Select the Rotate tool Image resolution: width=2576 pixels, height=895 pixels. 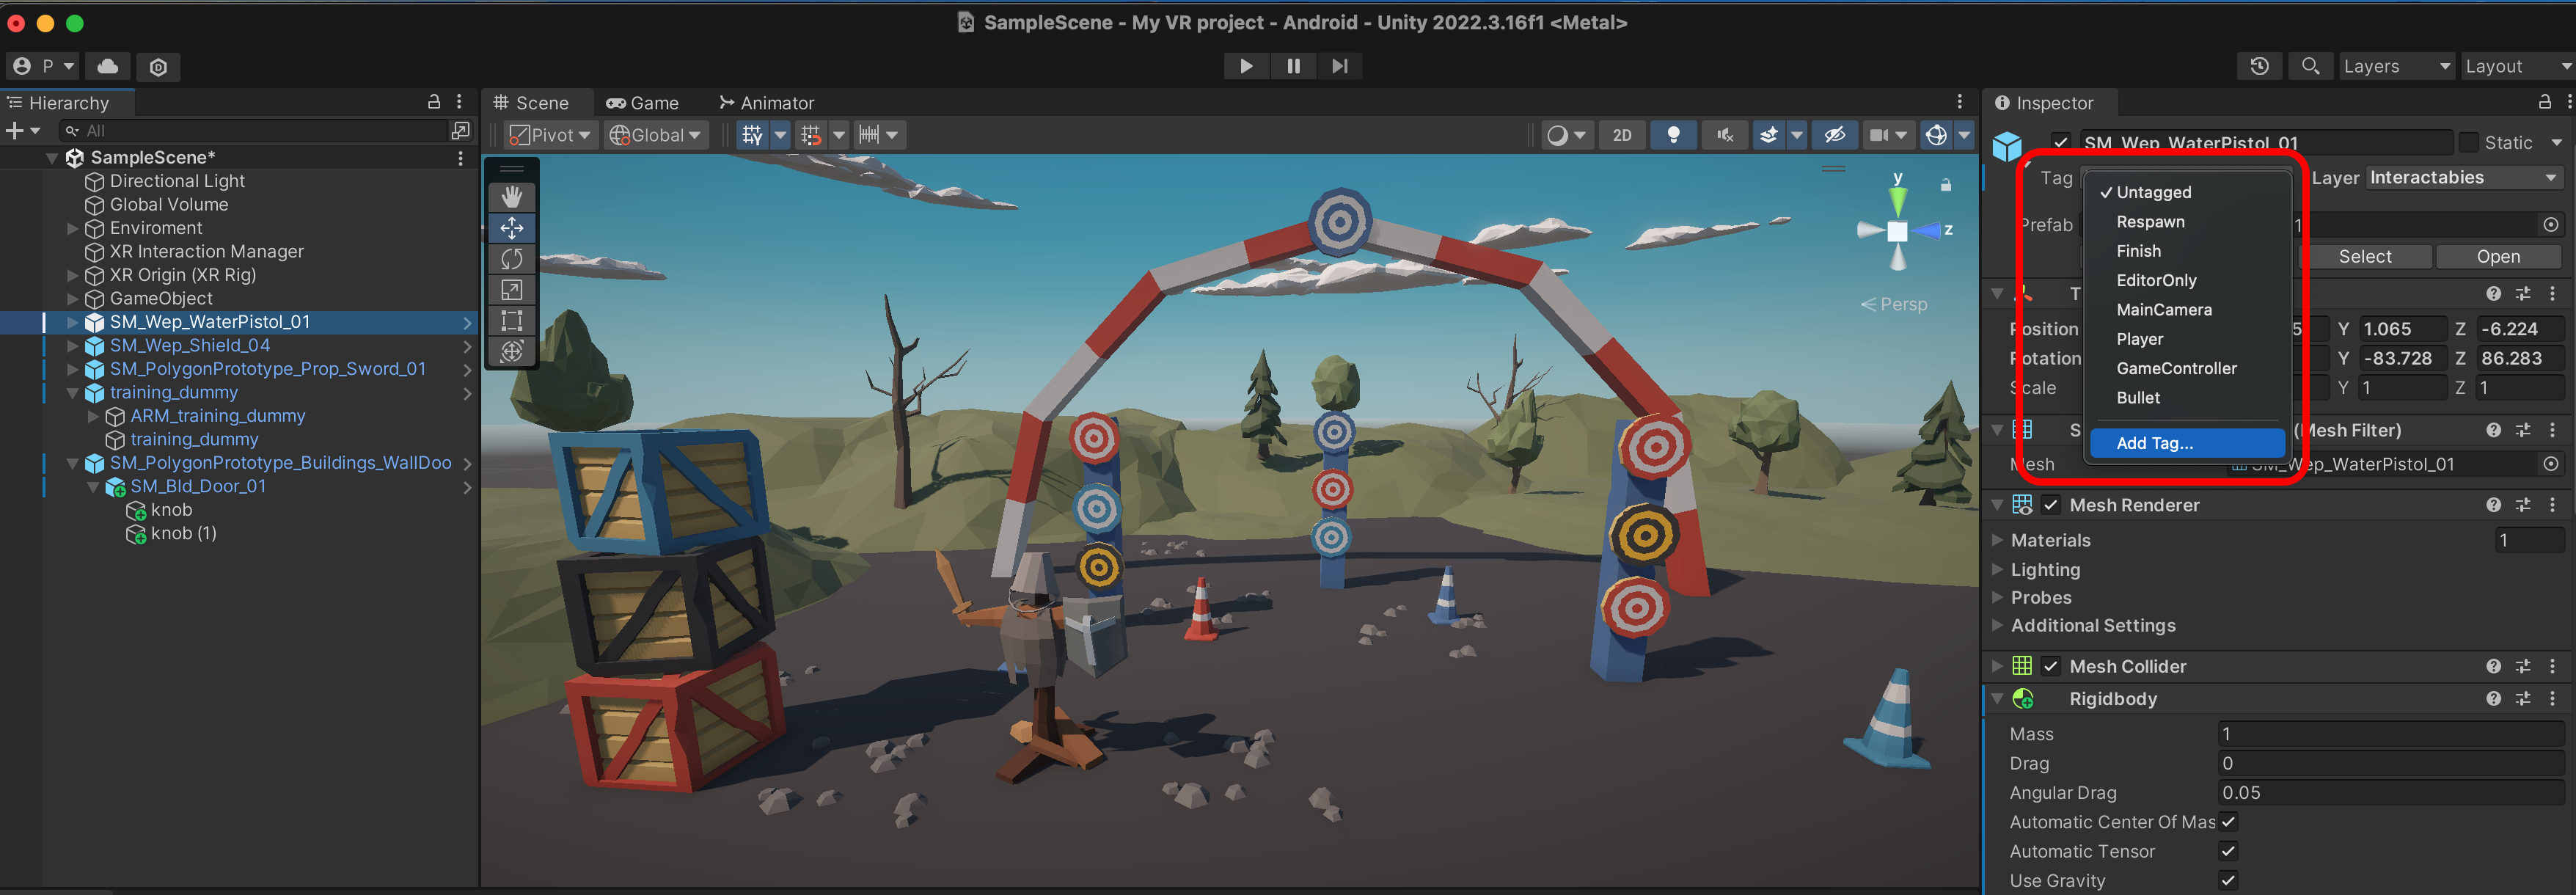tap(512, 259)
